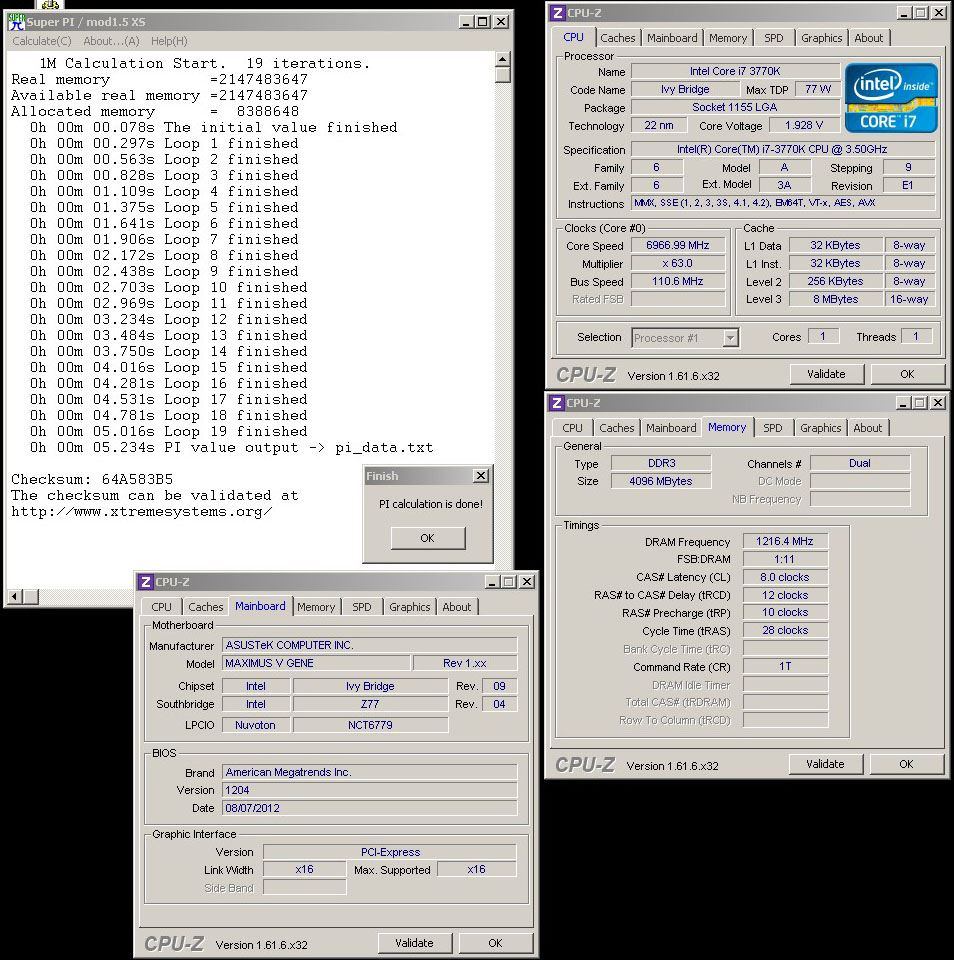Expand the Processor #1 selection dropdown

point(730,337)
